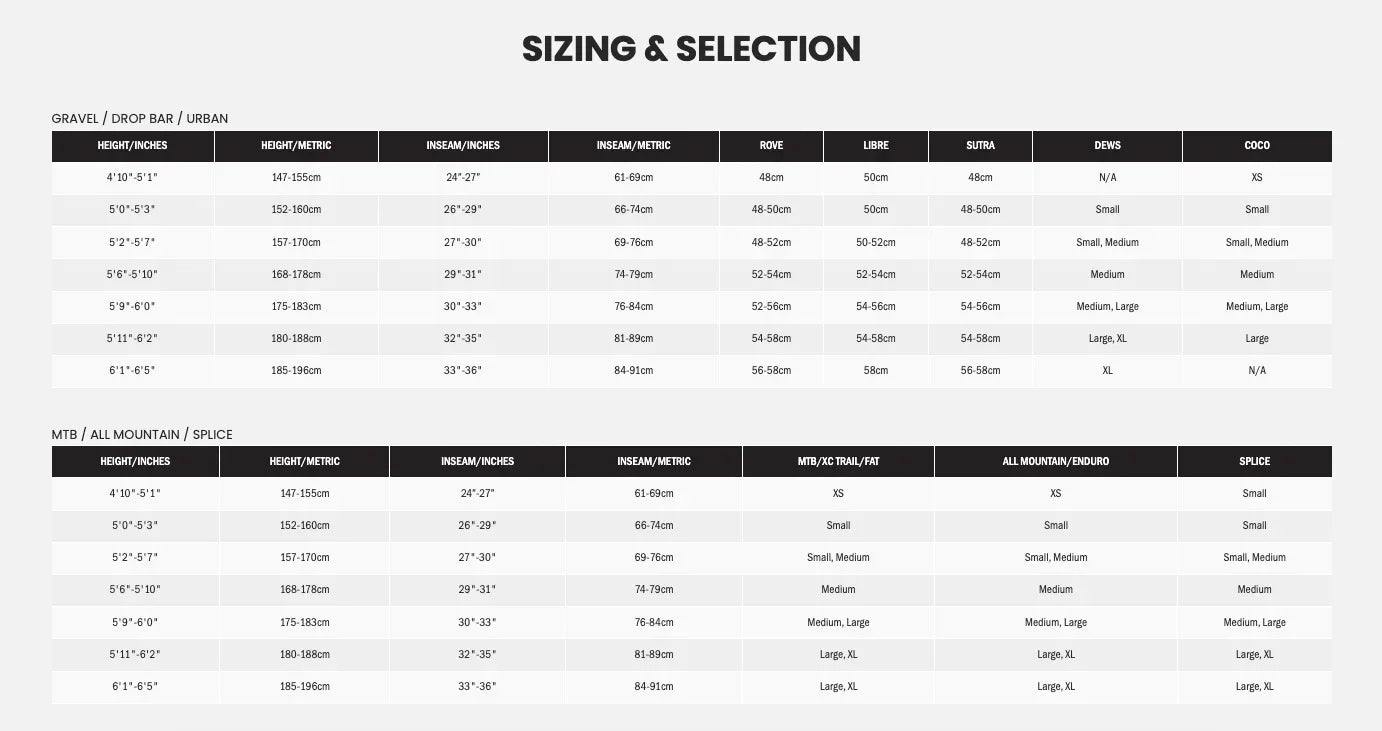The width and height of the screenshot is (1382, 731).
Task: Click the MTB / ALL MOUNTAIN / SPLICE title
Action: (x=142, y=435)
